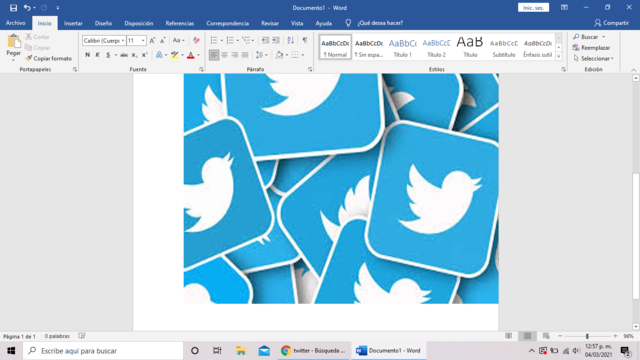Center align the paragraph
The image size is (640, 360).
(x=224, y=55)
